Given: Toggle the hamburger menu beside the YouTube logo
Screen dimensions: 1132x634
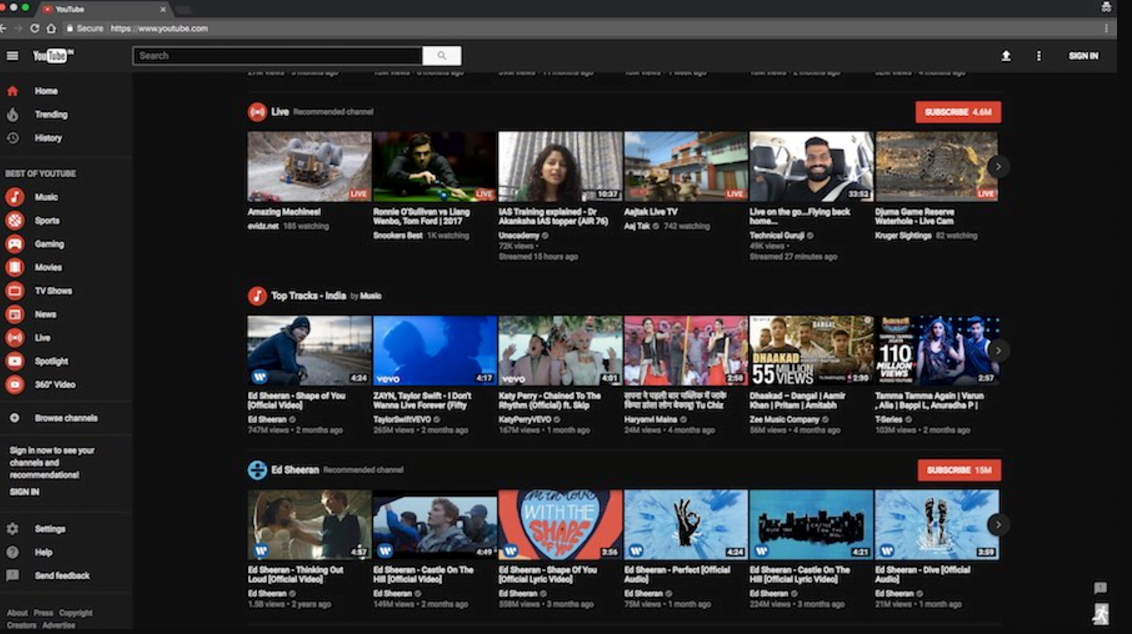Looking at the screenshot, I should pos(12,55).
